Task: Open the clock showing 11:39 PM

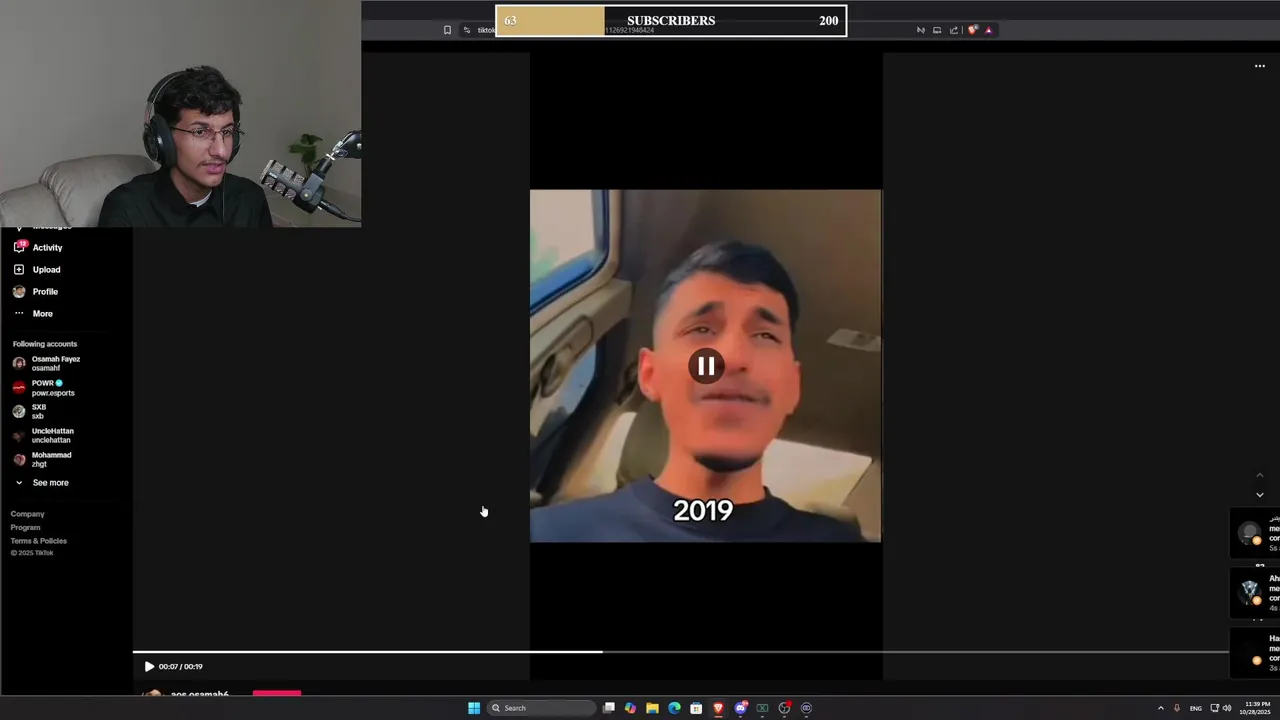Action: coord(1255,708)
